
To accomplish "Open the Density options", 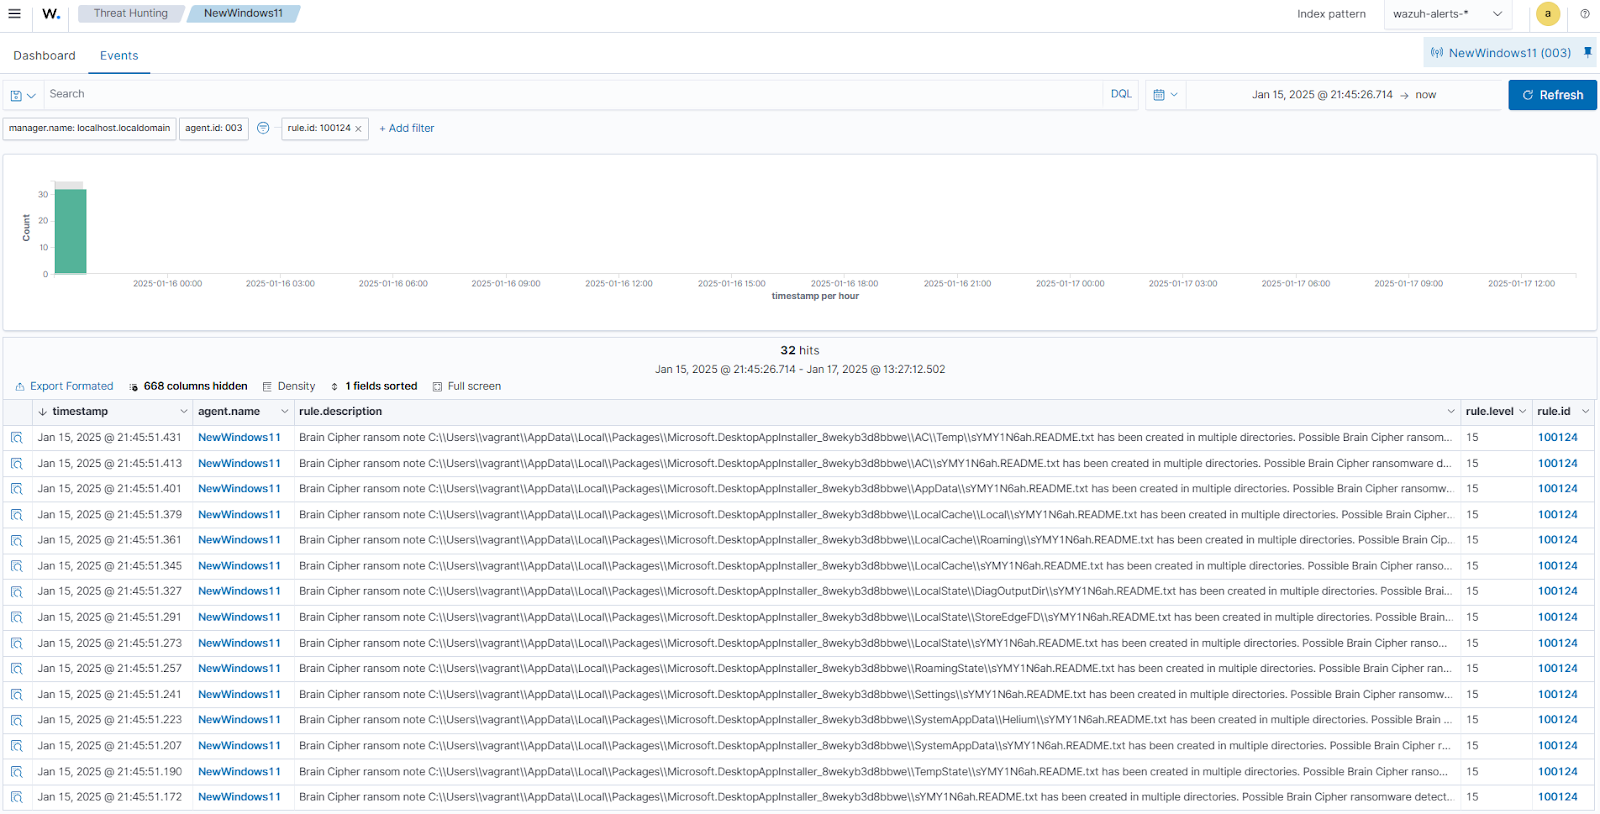I will pyautogui.click(x=289, y=386).
